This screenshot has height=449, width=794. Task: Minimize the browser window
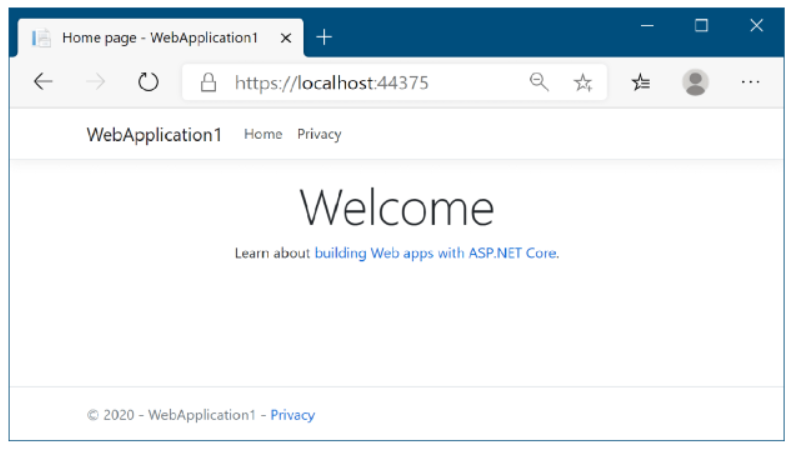647,26
